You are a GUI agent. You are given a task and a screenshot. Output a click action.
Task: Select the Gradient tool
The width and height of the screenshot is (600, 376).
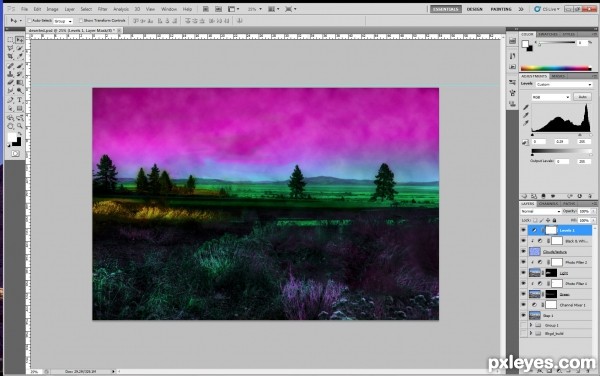20,82
